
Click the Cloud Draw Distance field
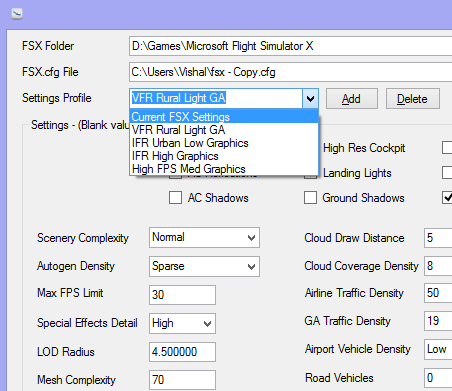point(438,238)
